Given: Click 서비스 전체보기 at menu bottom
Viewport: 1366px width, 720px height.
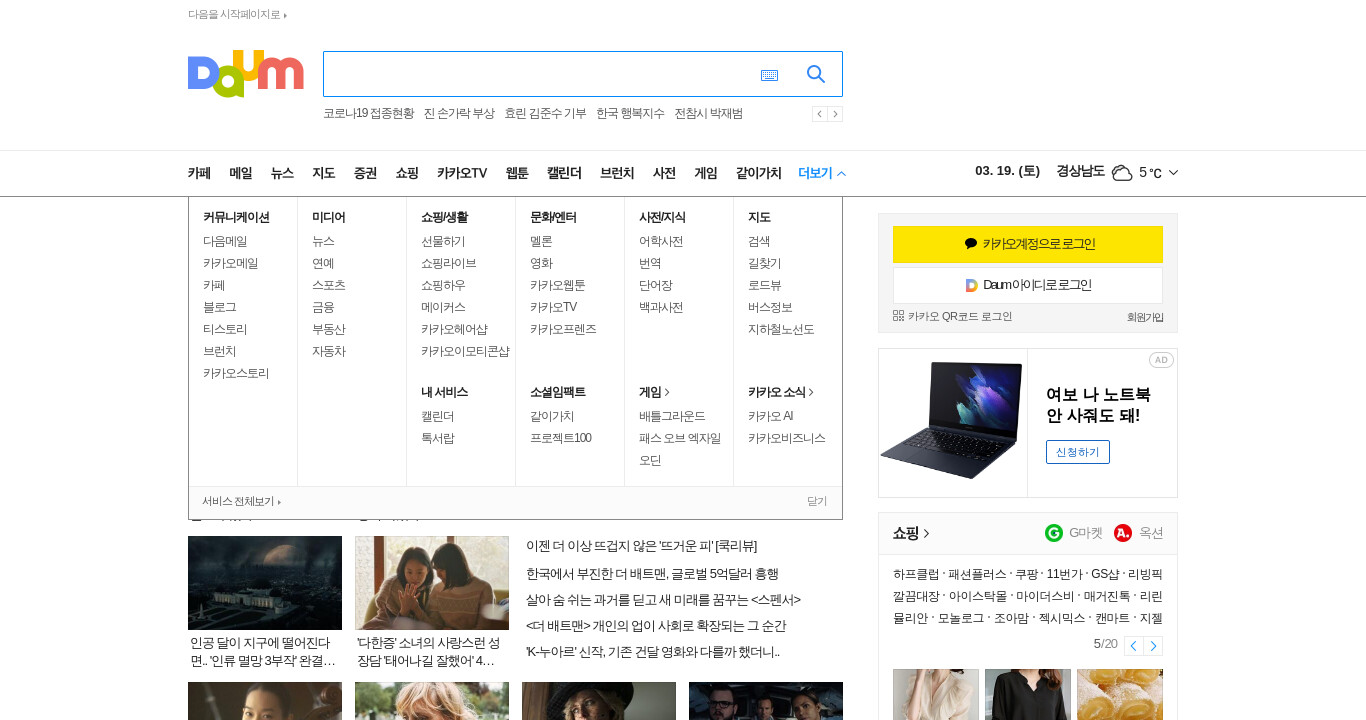Looking at the screenshot, I should click(x=241, y=502).
